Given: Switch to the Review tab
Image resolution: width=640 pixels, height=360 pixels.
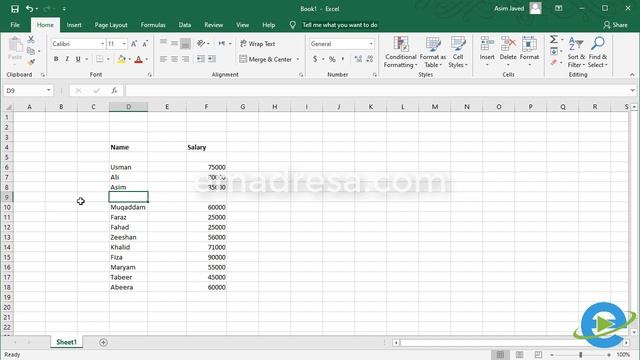Looking at the screenshot, I should pyautogui.click(x=213, y=25).
